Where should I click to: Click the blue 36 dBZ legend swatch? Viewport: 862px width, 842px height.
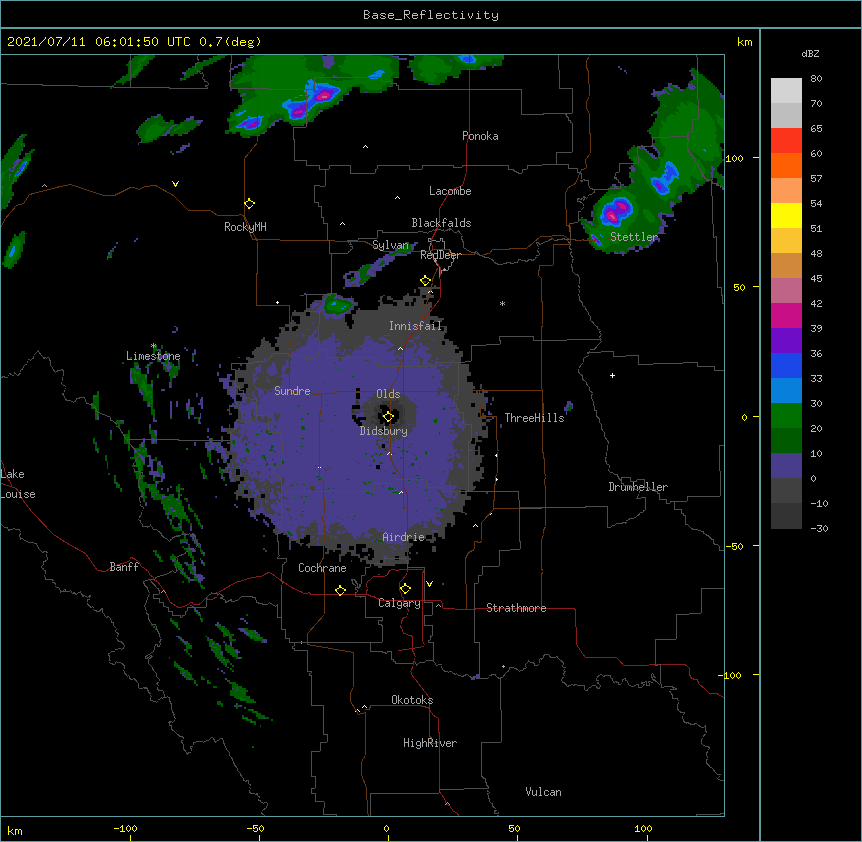pyautogui.click(x=786, y=365)
